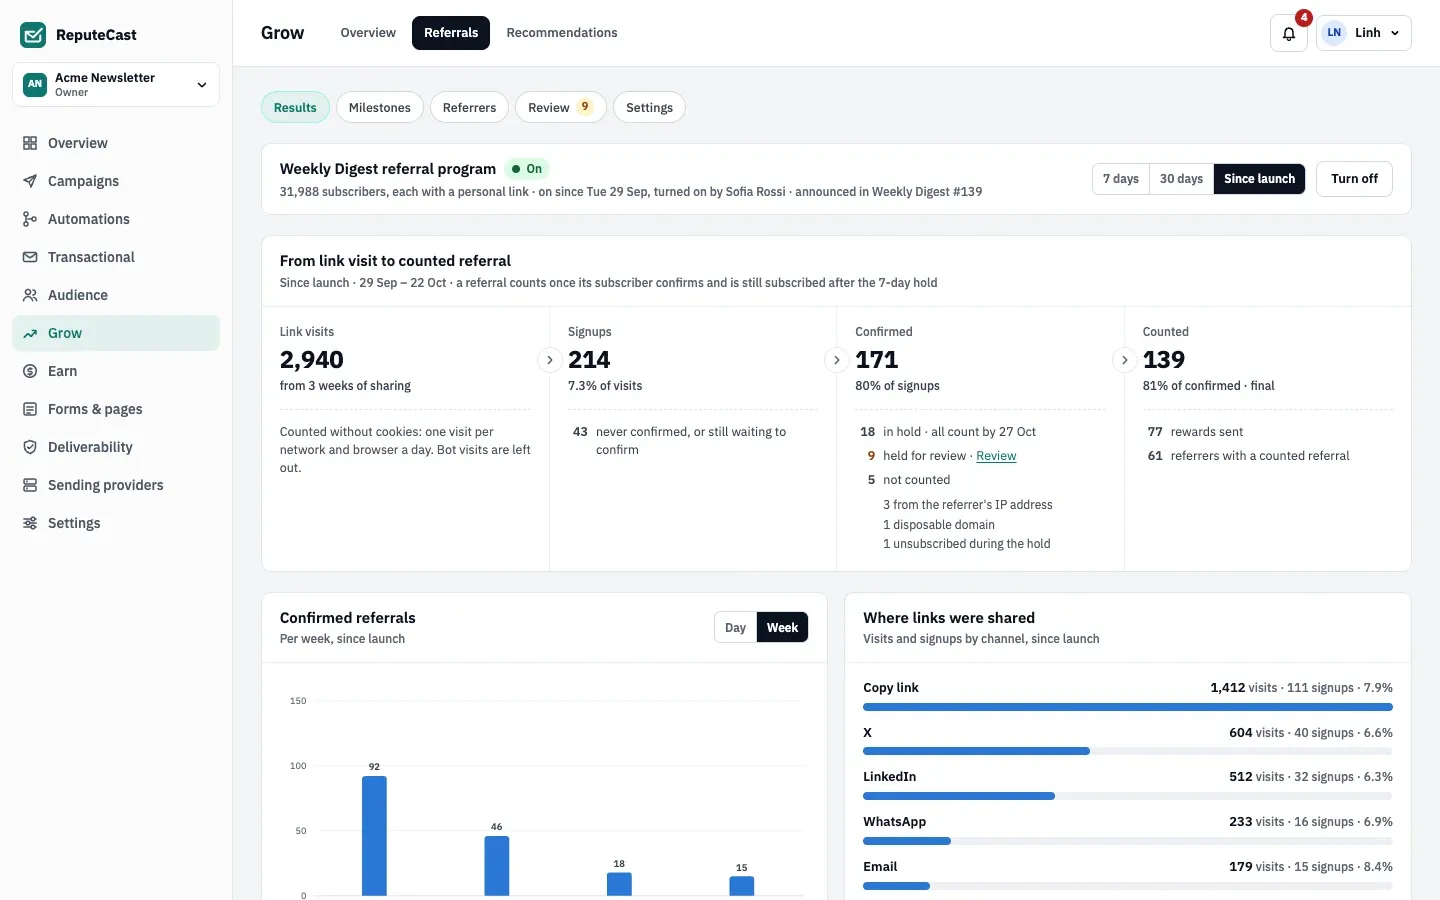Go to Audience in the sidebar

[x=116, y=295]
